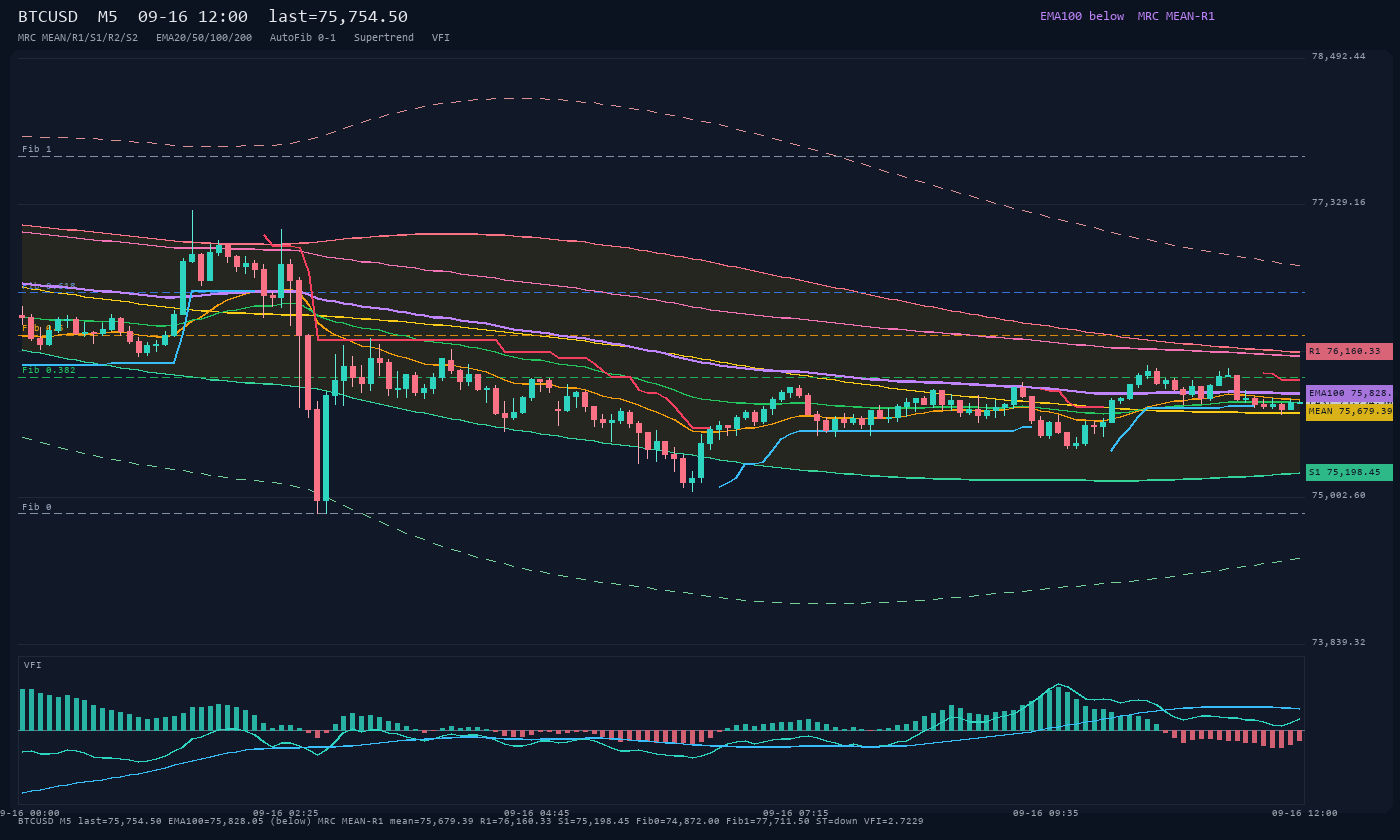Click last=75,754.50 in the large title
This screenshot has width=1400, height=840.
[x=338, y=16]
